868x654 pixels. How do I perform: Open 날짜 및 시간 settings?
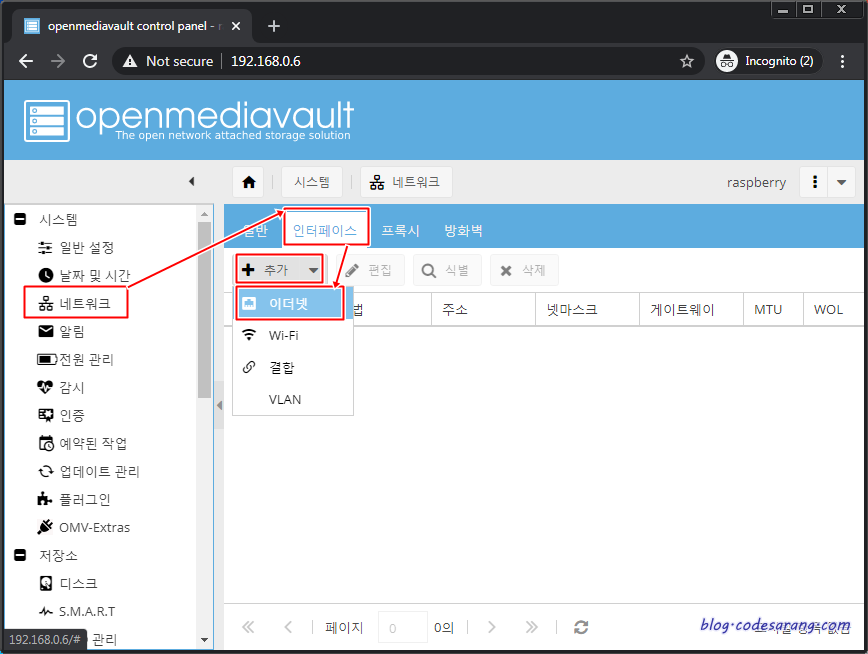[84, 275]
